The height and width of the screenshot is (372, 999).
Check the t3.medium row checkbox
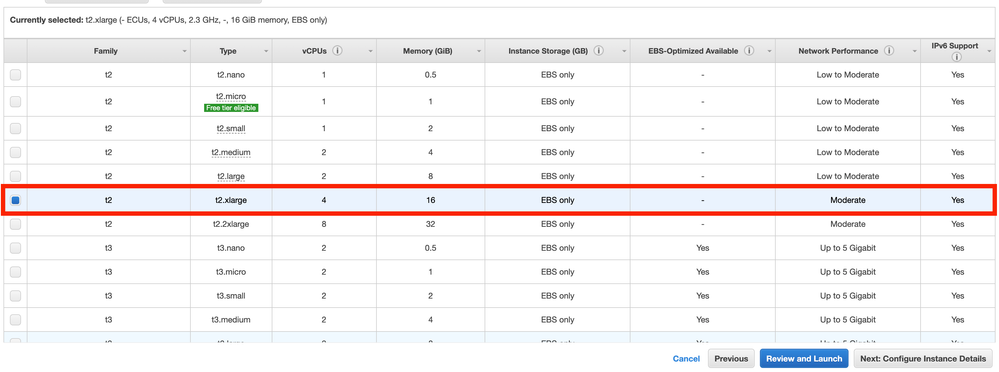click(x=15, y=320)
